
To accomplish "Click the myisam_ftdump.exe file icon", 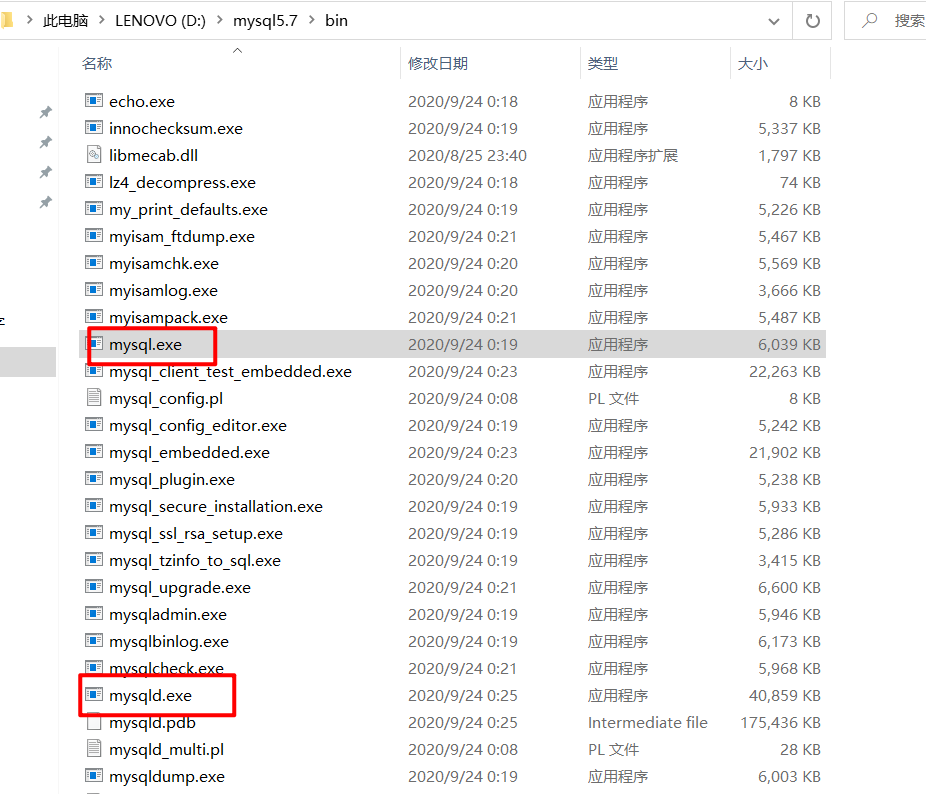I will pyautogui.click(x=94, y=236).
